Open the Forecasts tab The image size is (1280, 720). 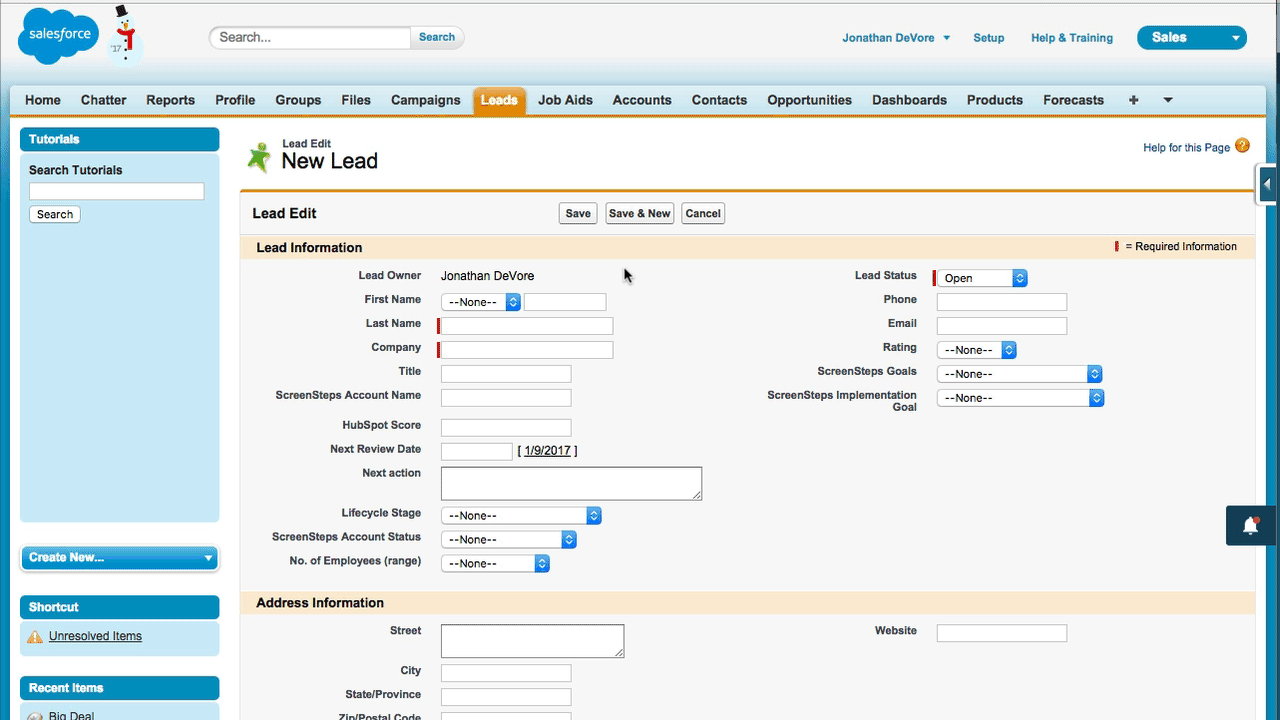(x=1073, y=100)
